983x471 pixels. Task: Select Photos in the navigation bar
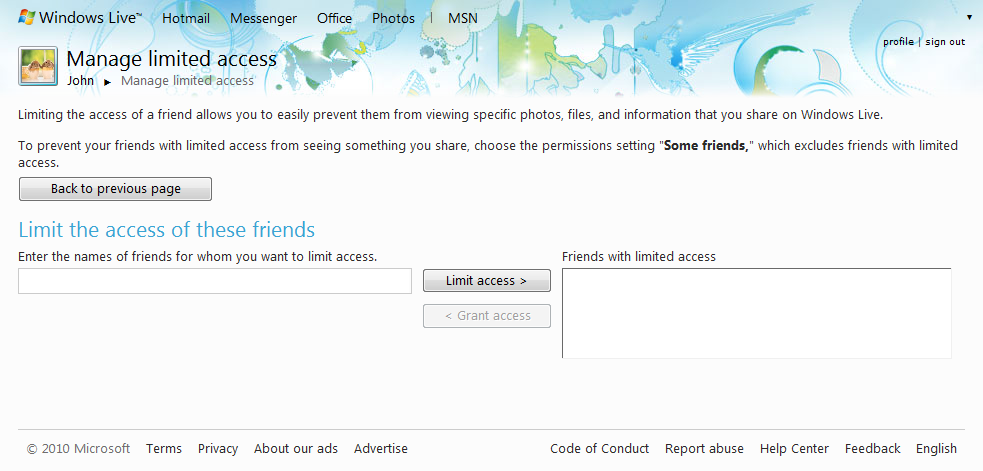coord(393,18)
